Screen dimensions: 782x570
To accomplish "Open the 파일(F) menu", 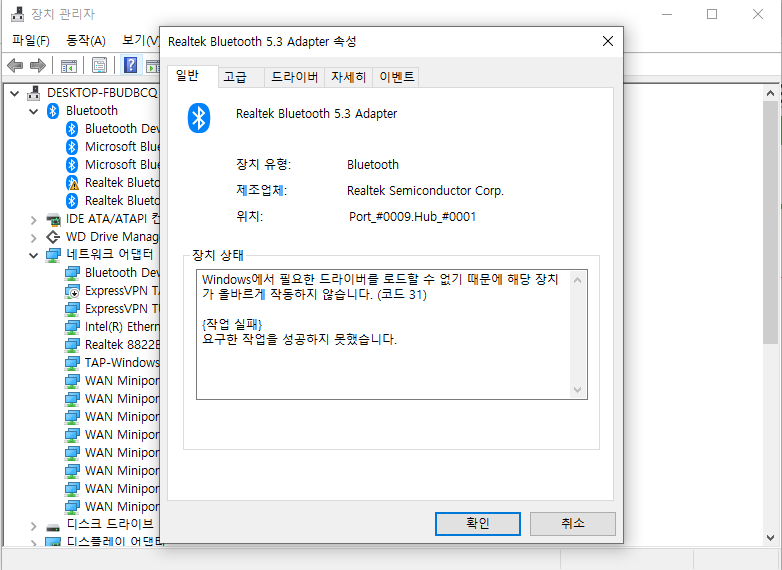I will pyautogui.click(x=31, y=40).
